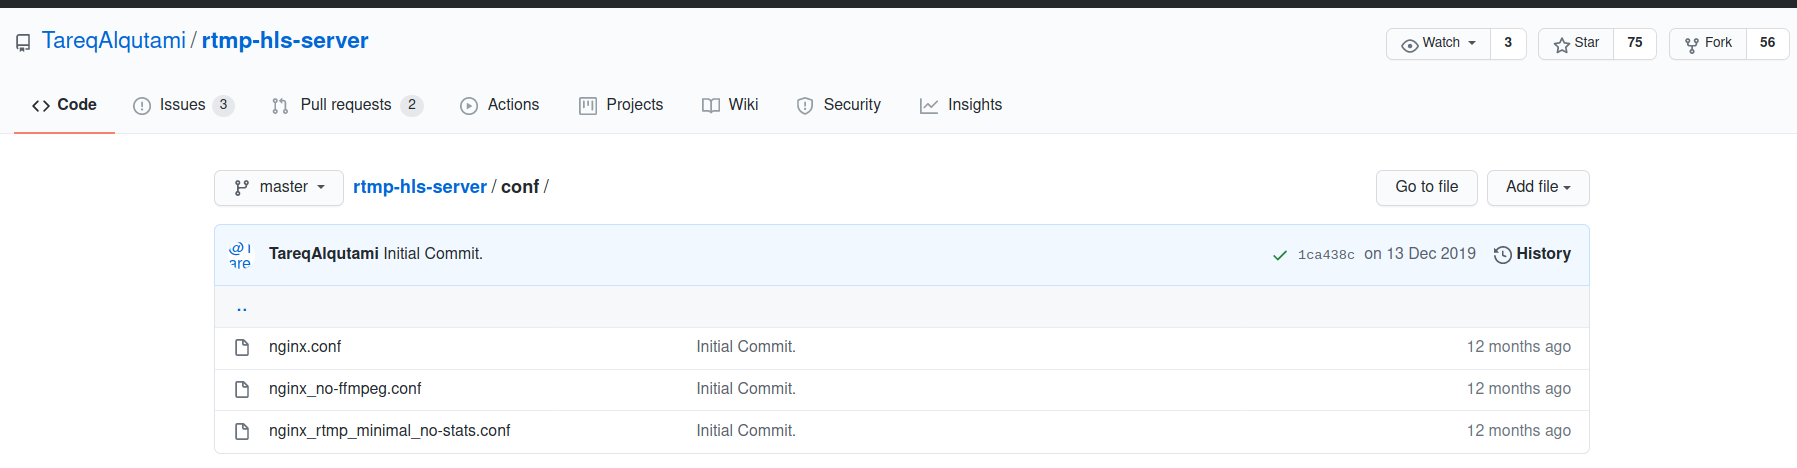
Task: View the 3 watchers count
Action: point(1508,43)
